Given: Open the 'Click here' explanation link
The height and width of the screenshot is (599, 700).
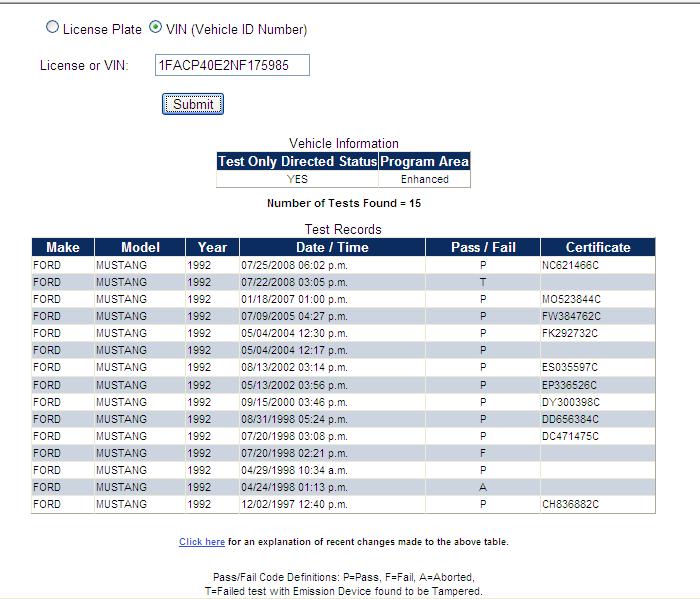Looking at the screenshot, I should 202,542.
